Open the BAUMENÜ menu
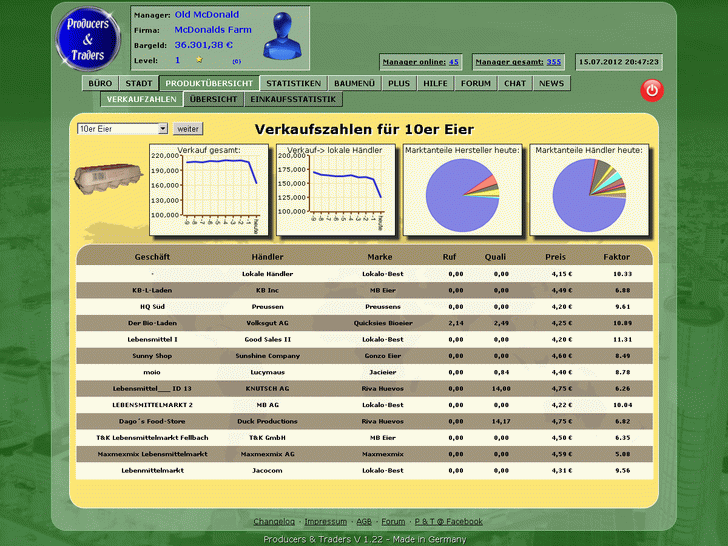 [x=354, y=84]
